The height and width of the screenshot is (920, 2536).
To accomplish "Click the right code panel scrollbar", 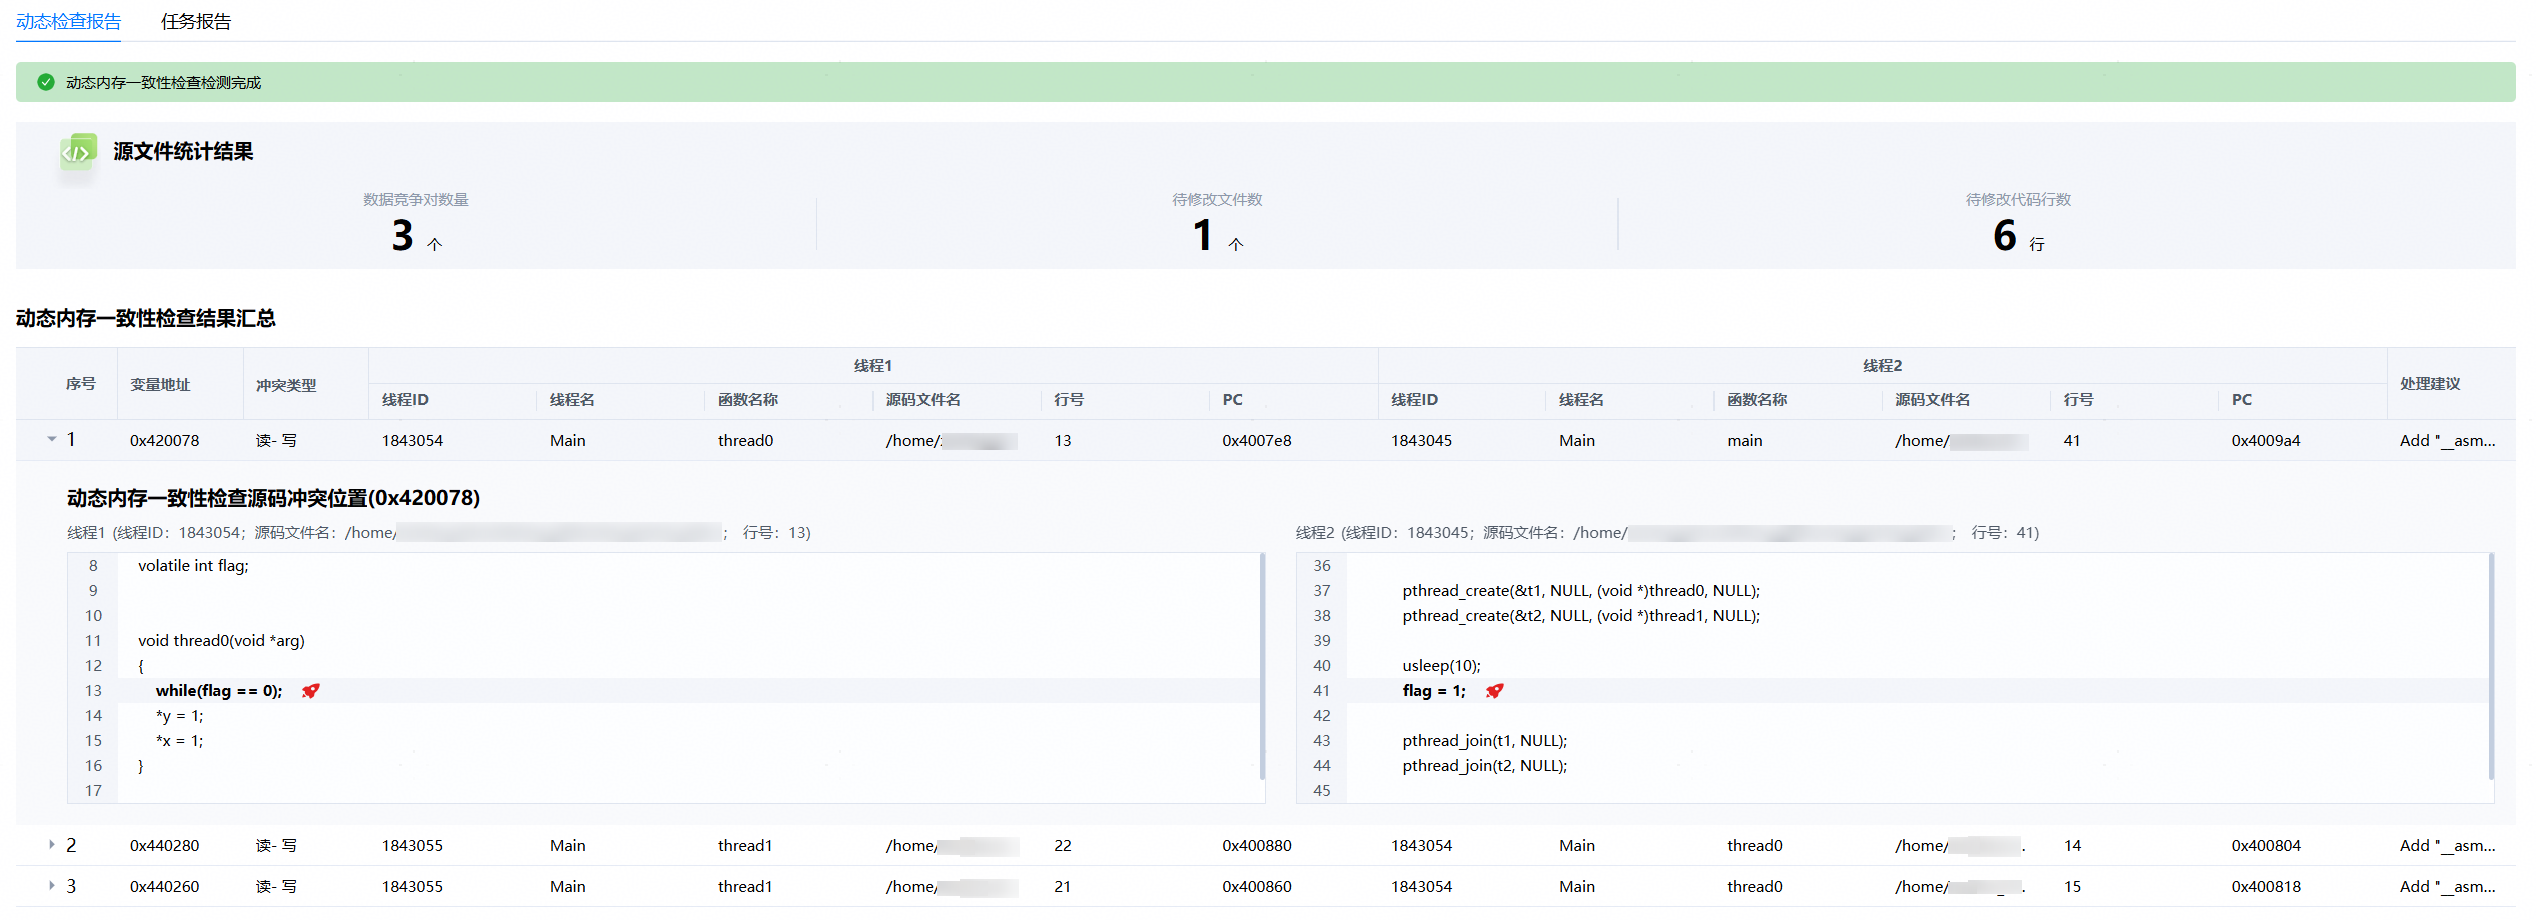I will point(2490,667).
